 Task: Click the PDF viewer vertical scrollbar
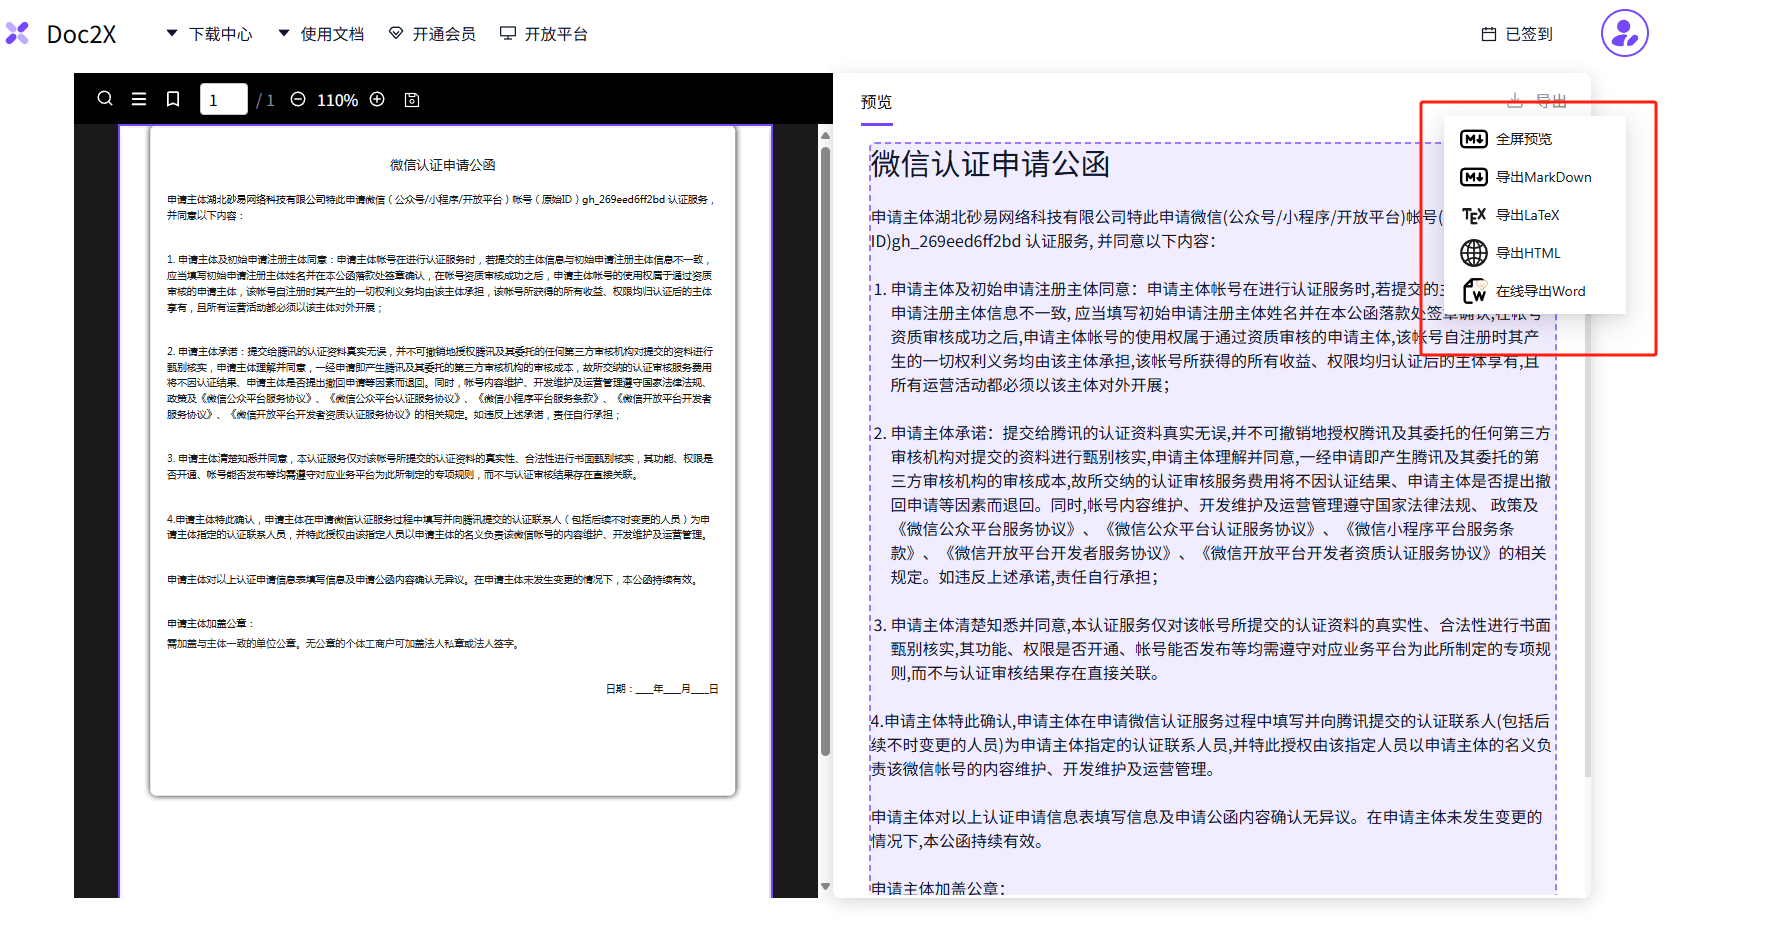click(825, 451)
